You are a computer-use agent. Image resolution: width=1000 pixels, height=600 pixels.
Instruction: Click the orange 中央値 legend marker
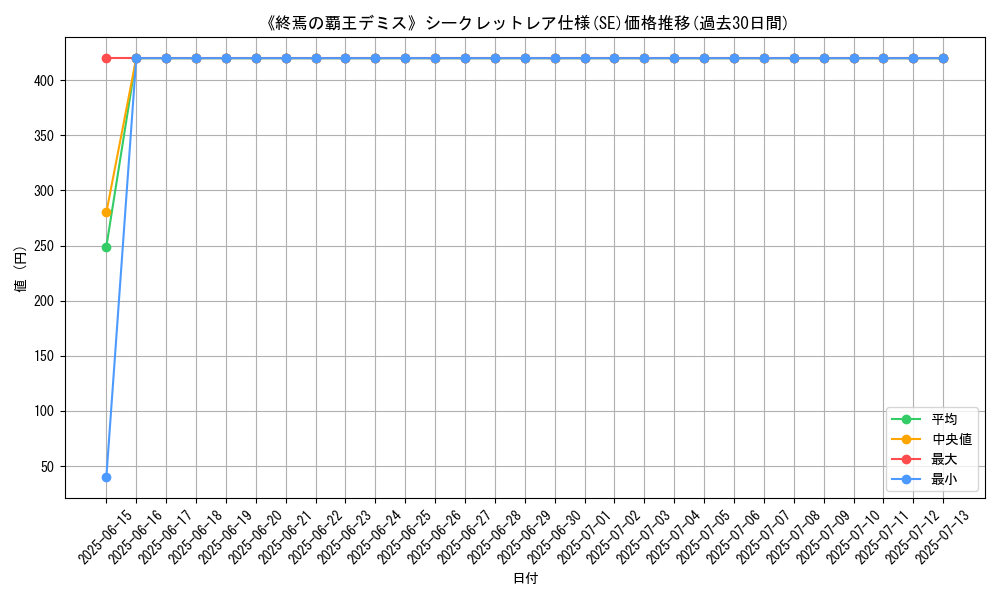coord(906,439)
